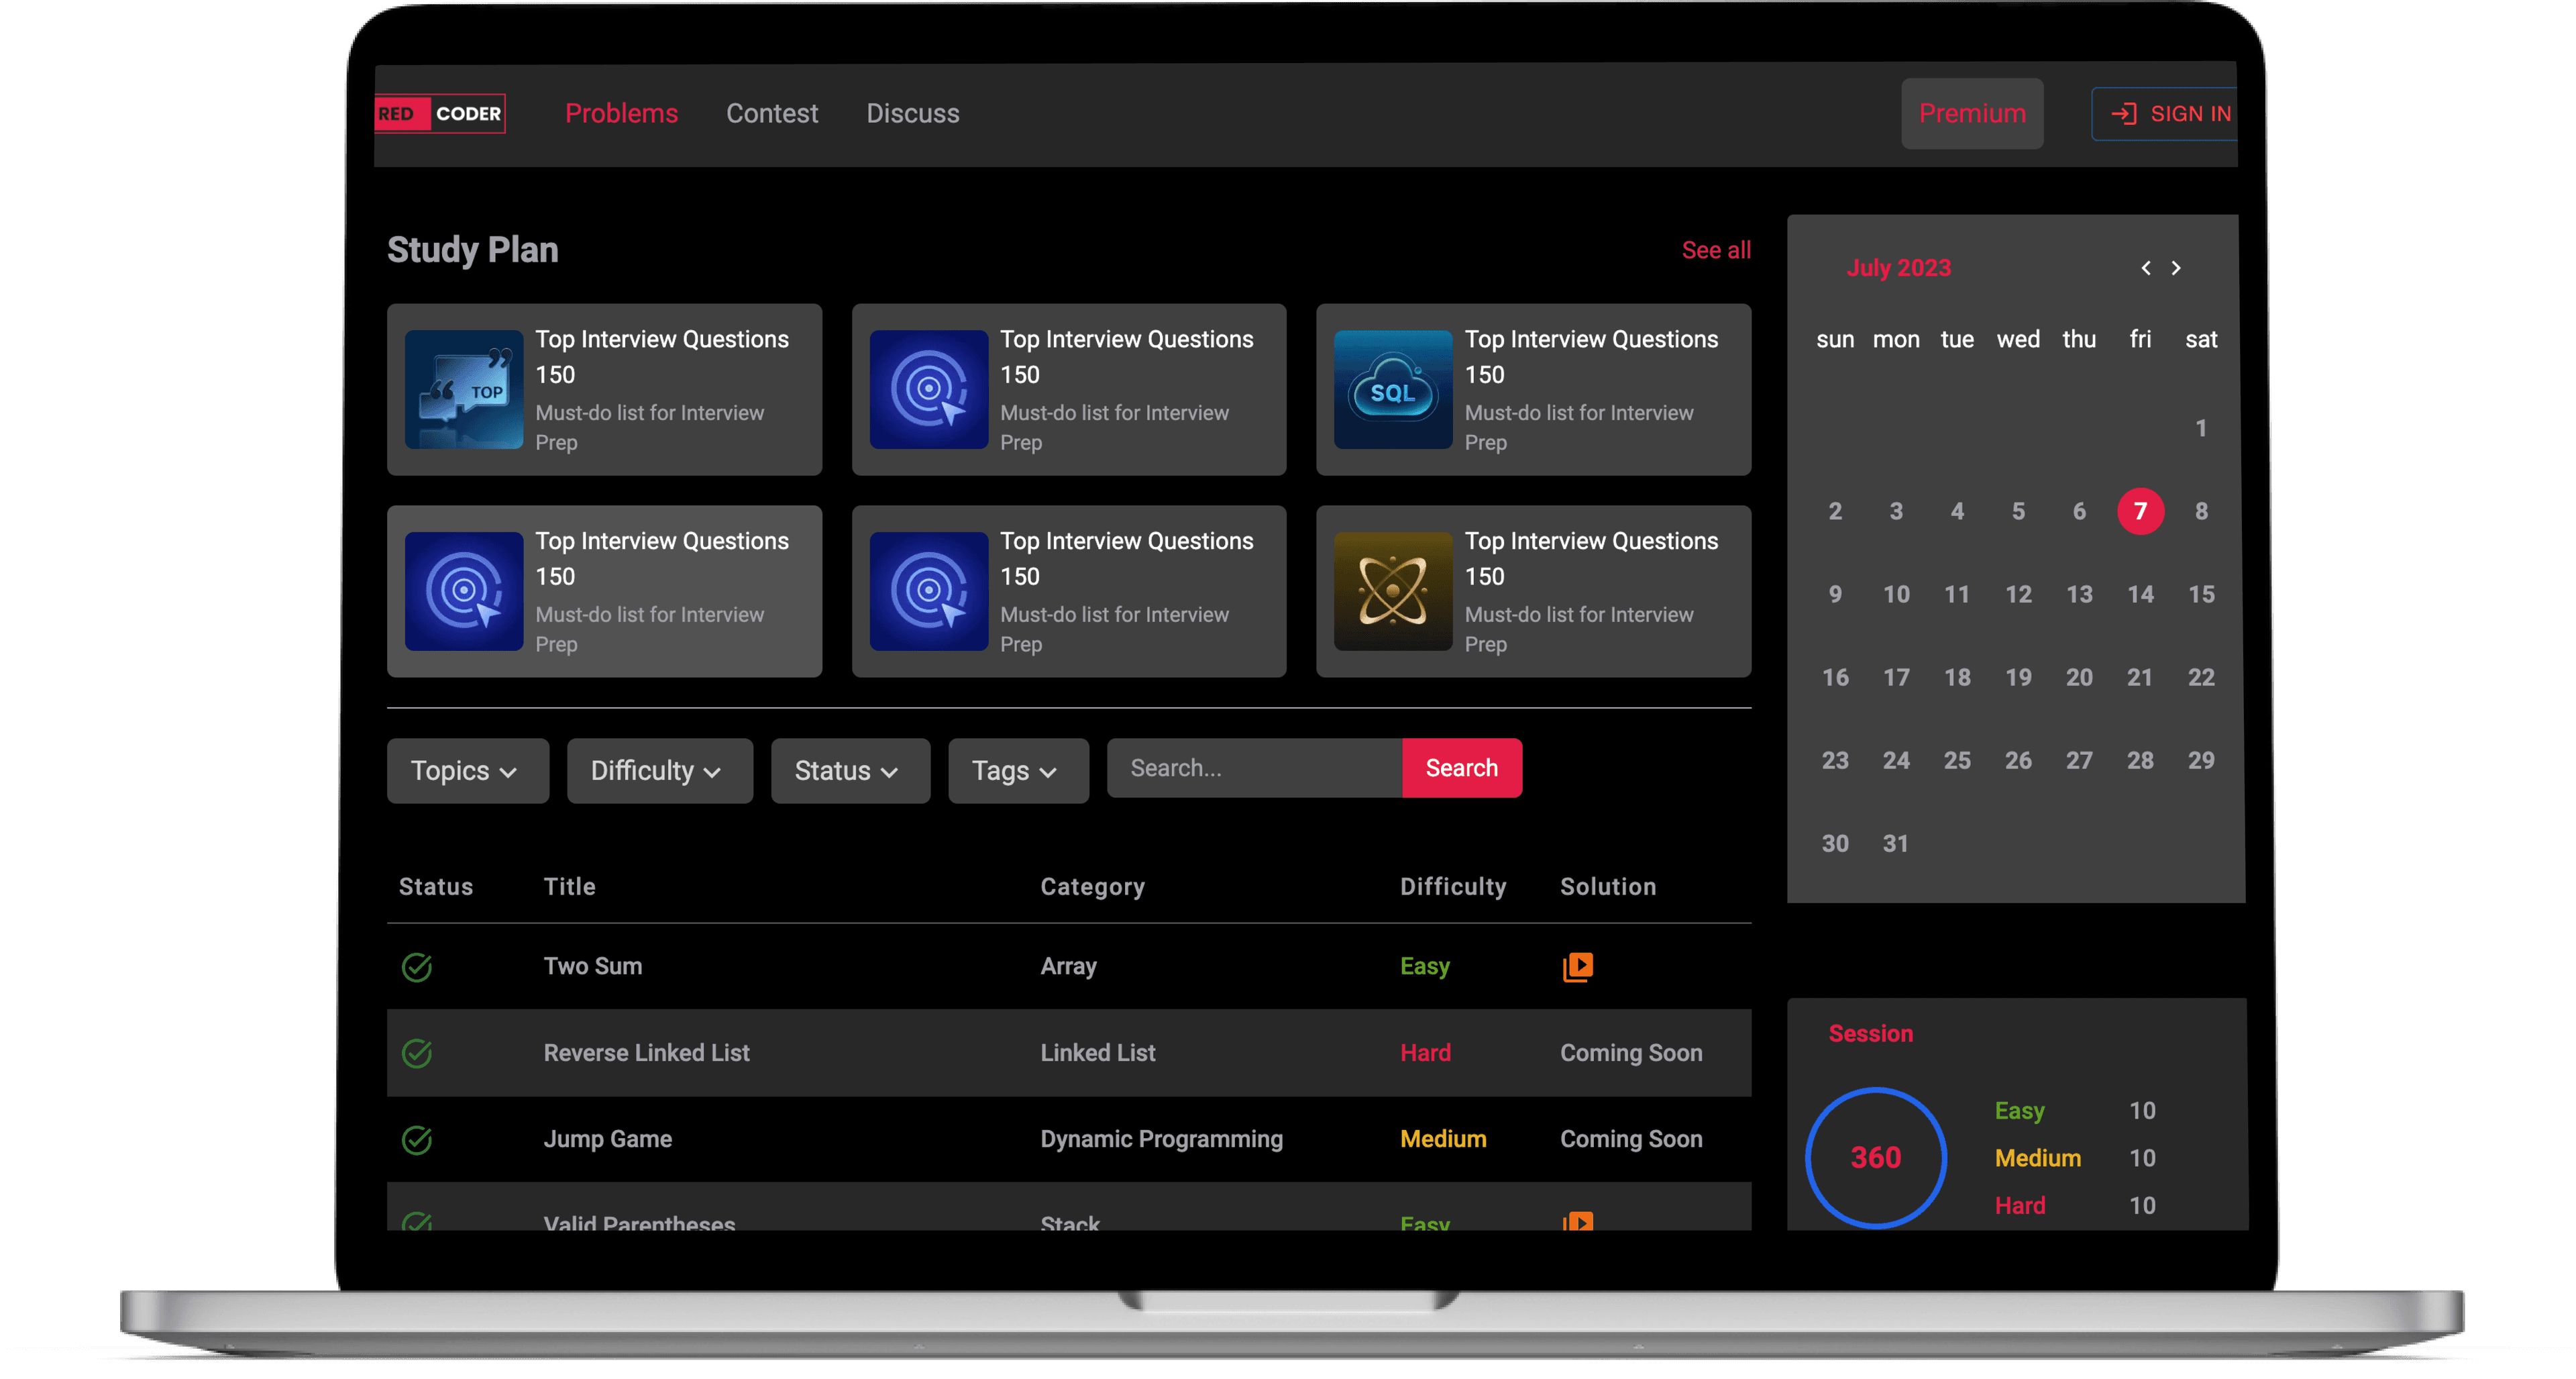Open the SQL study plan thumbnail
This screenshot has height=1379, width=2576.
pyautogui.click(x=1392, y=389)
